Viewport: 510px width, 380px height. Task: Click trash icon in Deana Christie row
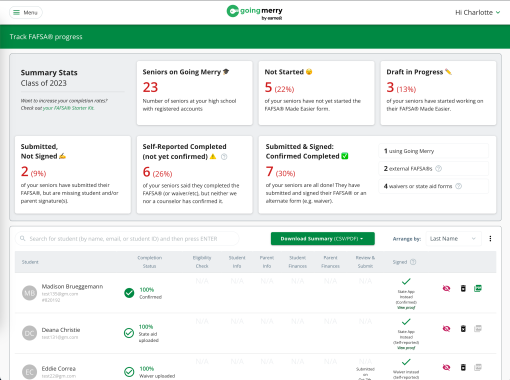463,329
